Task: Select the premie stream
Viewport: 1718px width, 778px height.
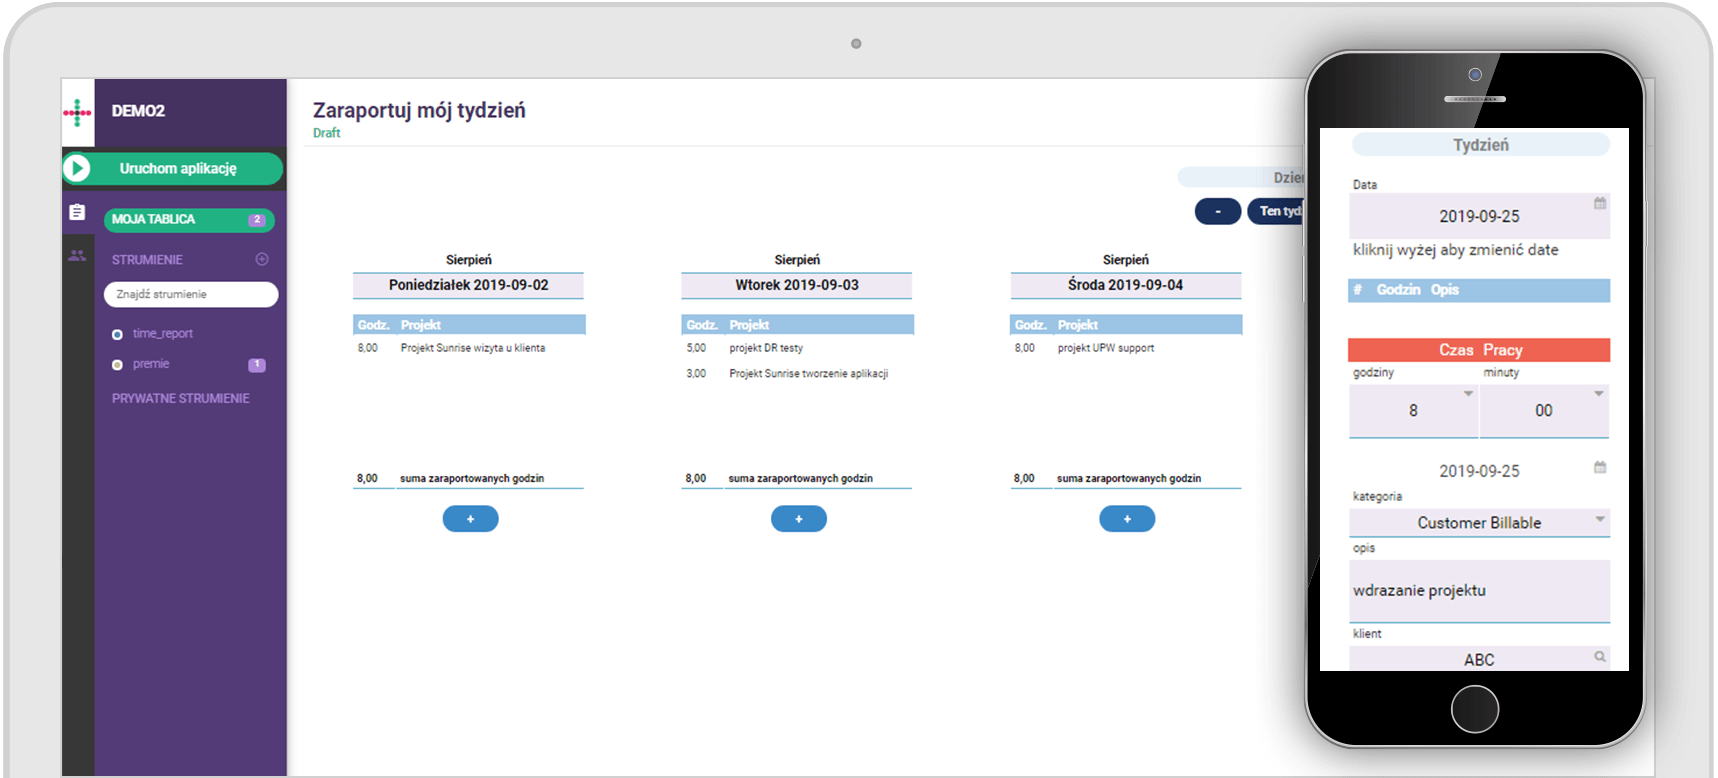Action: [x=151, y=364]
